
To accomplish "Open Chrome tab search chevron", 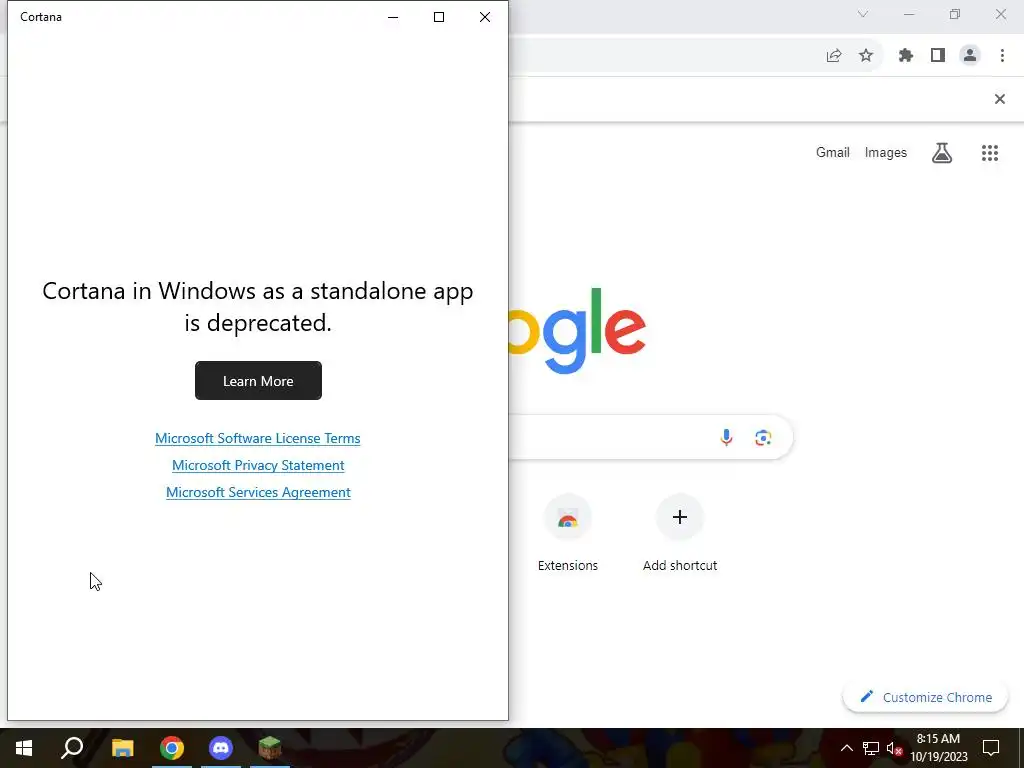I will click(863, 14).
